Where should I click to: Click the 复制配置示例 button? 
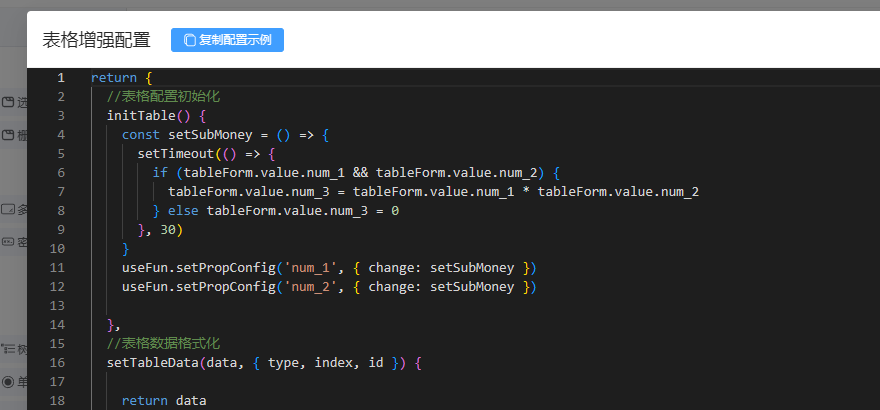tap(227, 40)
